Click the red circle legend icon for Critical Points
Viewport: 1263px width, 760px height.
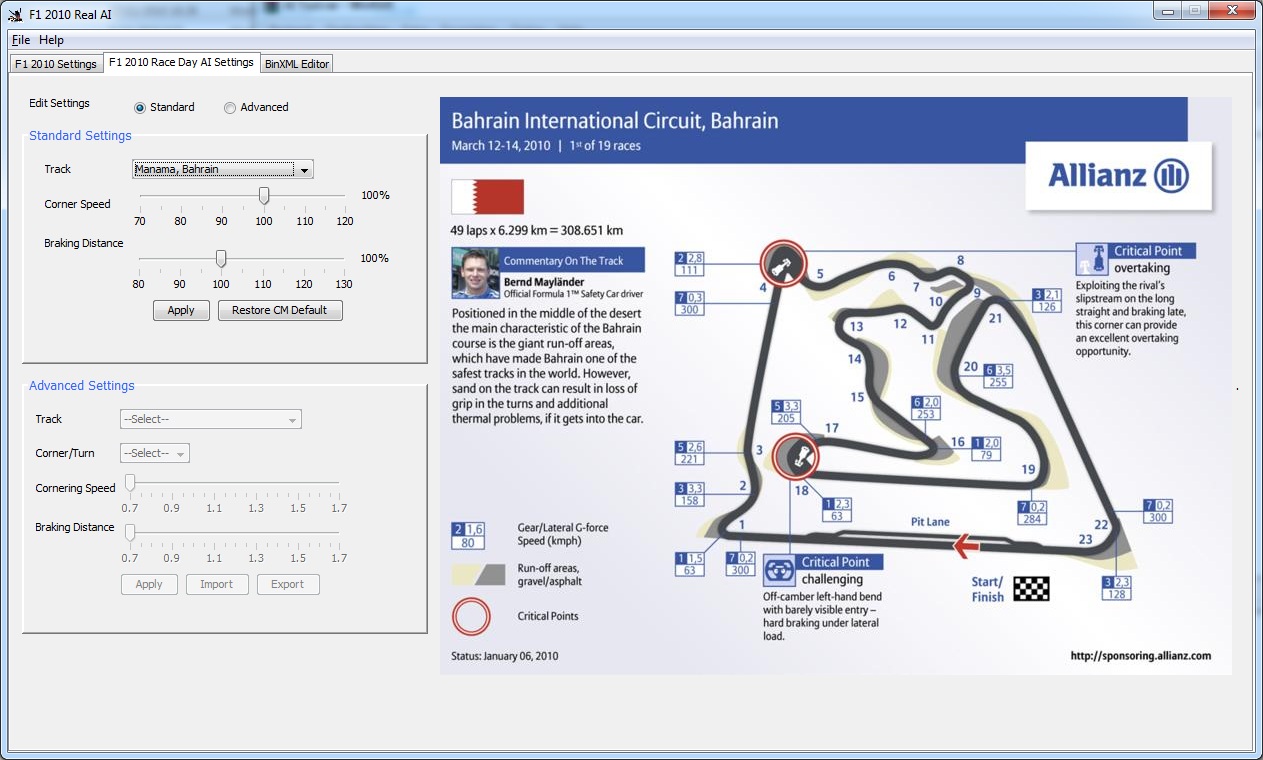(x=472, y=617)
